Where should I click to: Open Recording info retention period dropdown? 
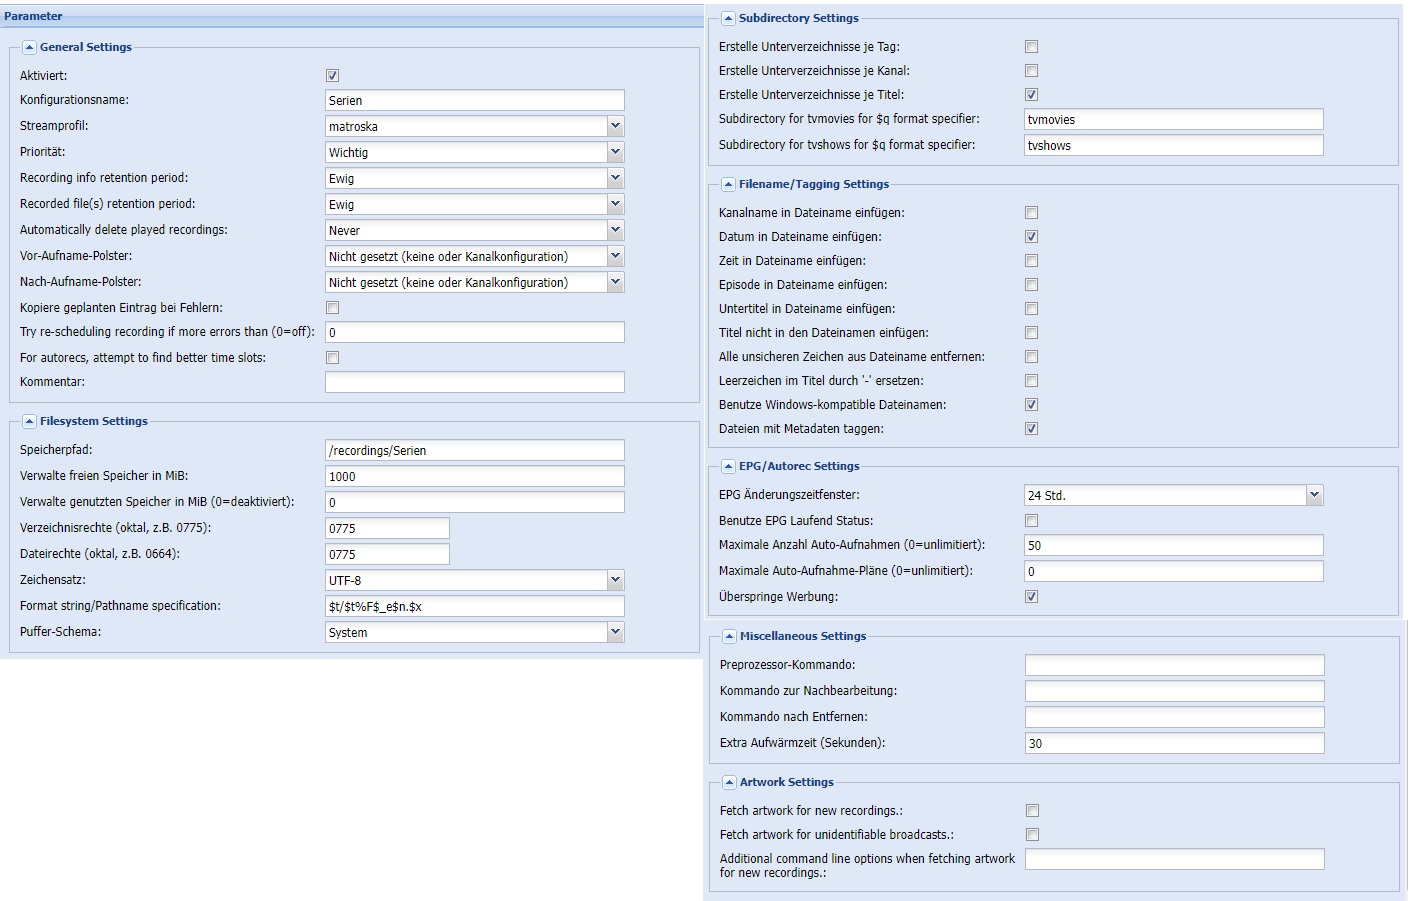tap(615, 178)
